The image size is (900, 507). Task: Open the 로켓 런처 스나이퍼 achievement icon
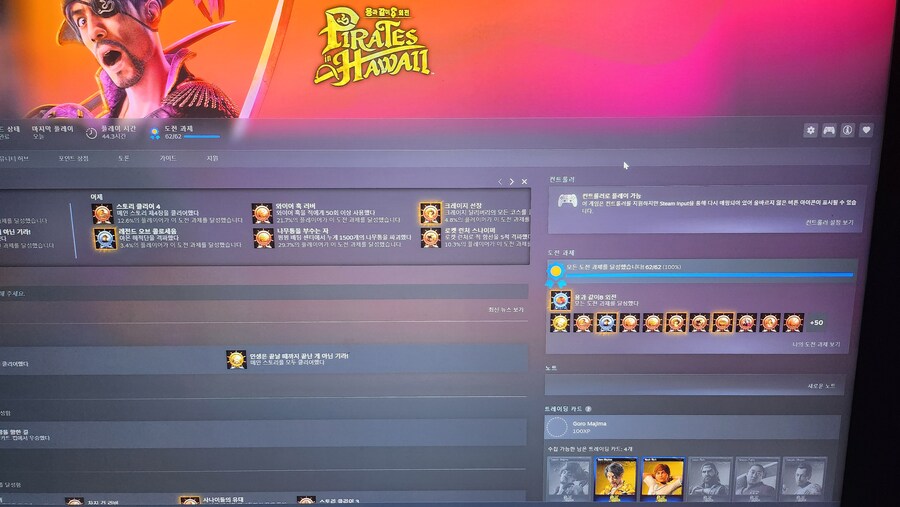coord(430,238)
